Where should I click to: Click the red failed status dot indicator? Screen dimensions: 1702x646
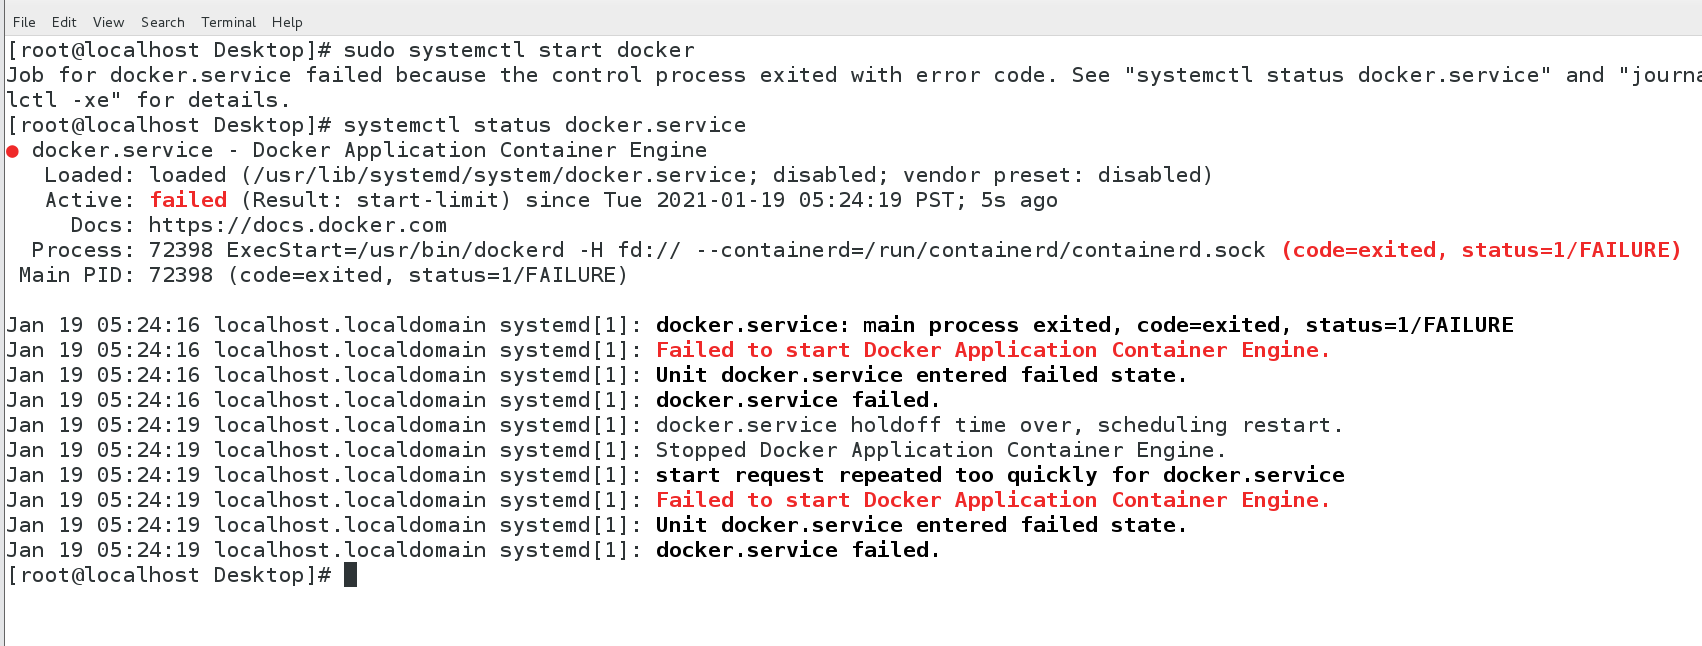tap(13, 150)
